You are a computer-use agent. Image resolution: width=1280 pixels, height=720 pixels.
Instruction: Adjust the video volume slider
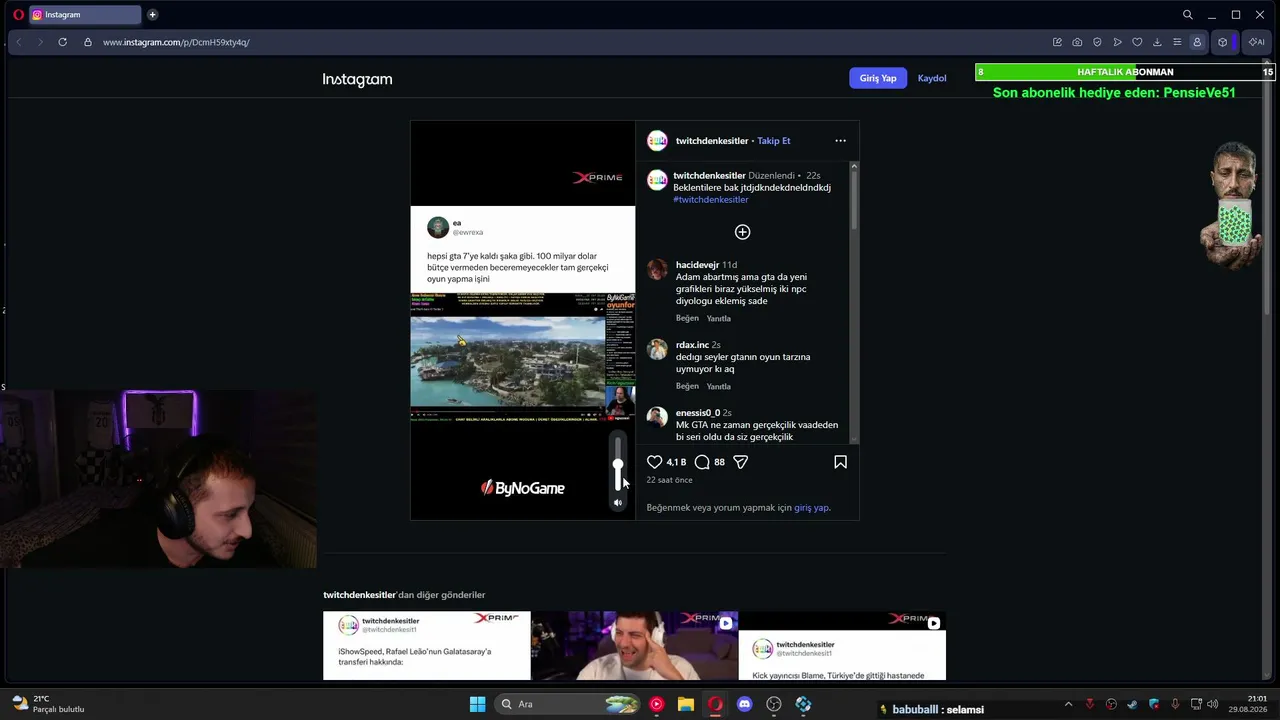[618, 464]
